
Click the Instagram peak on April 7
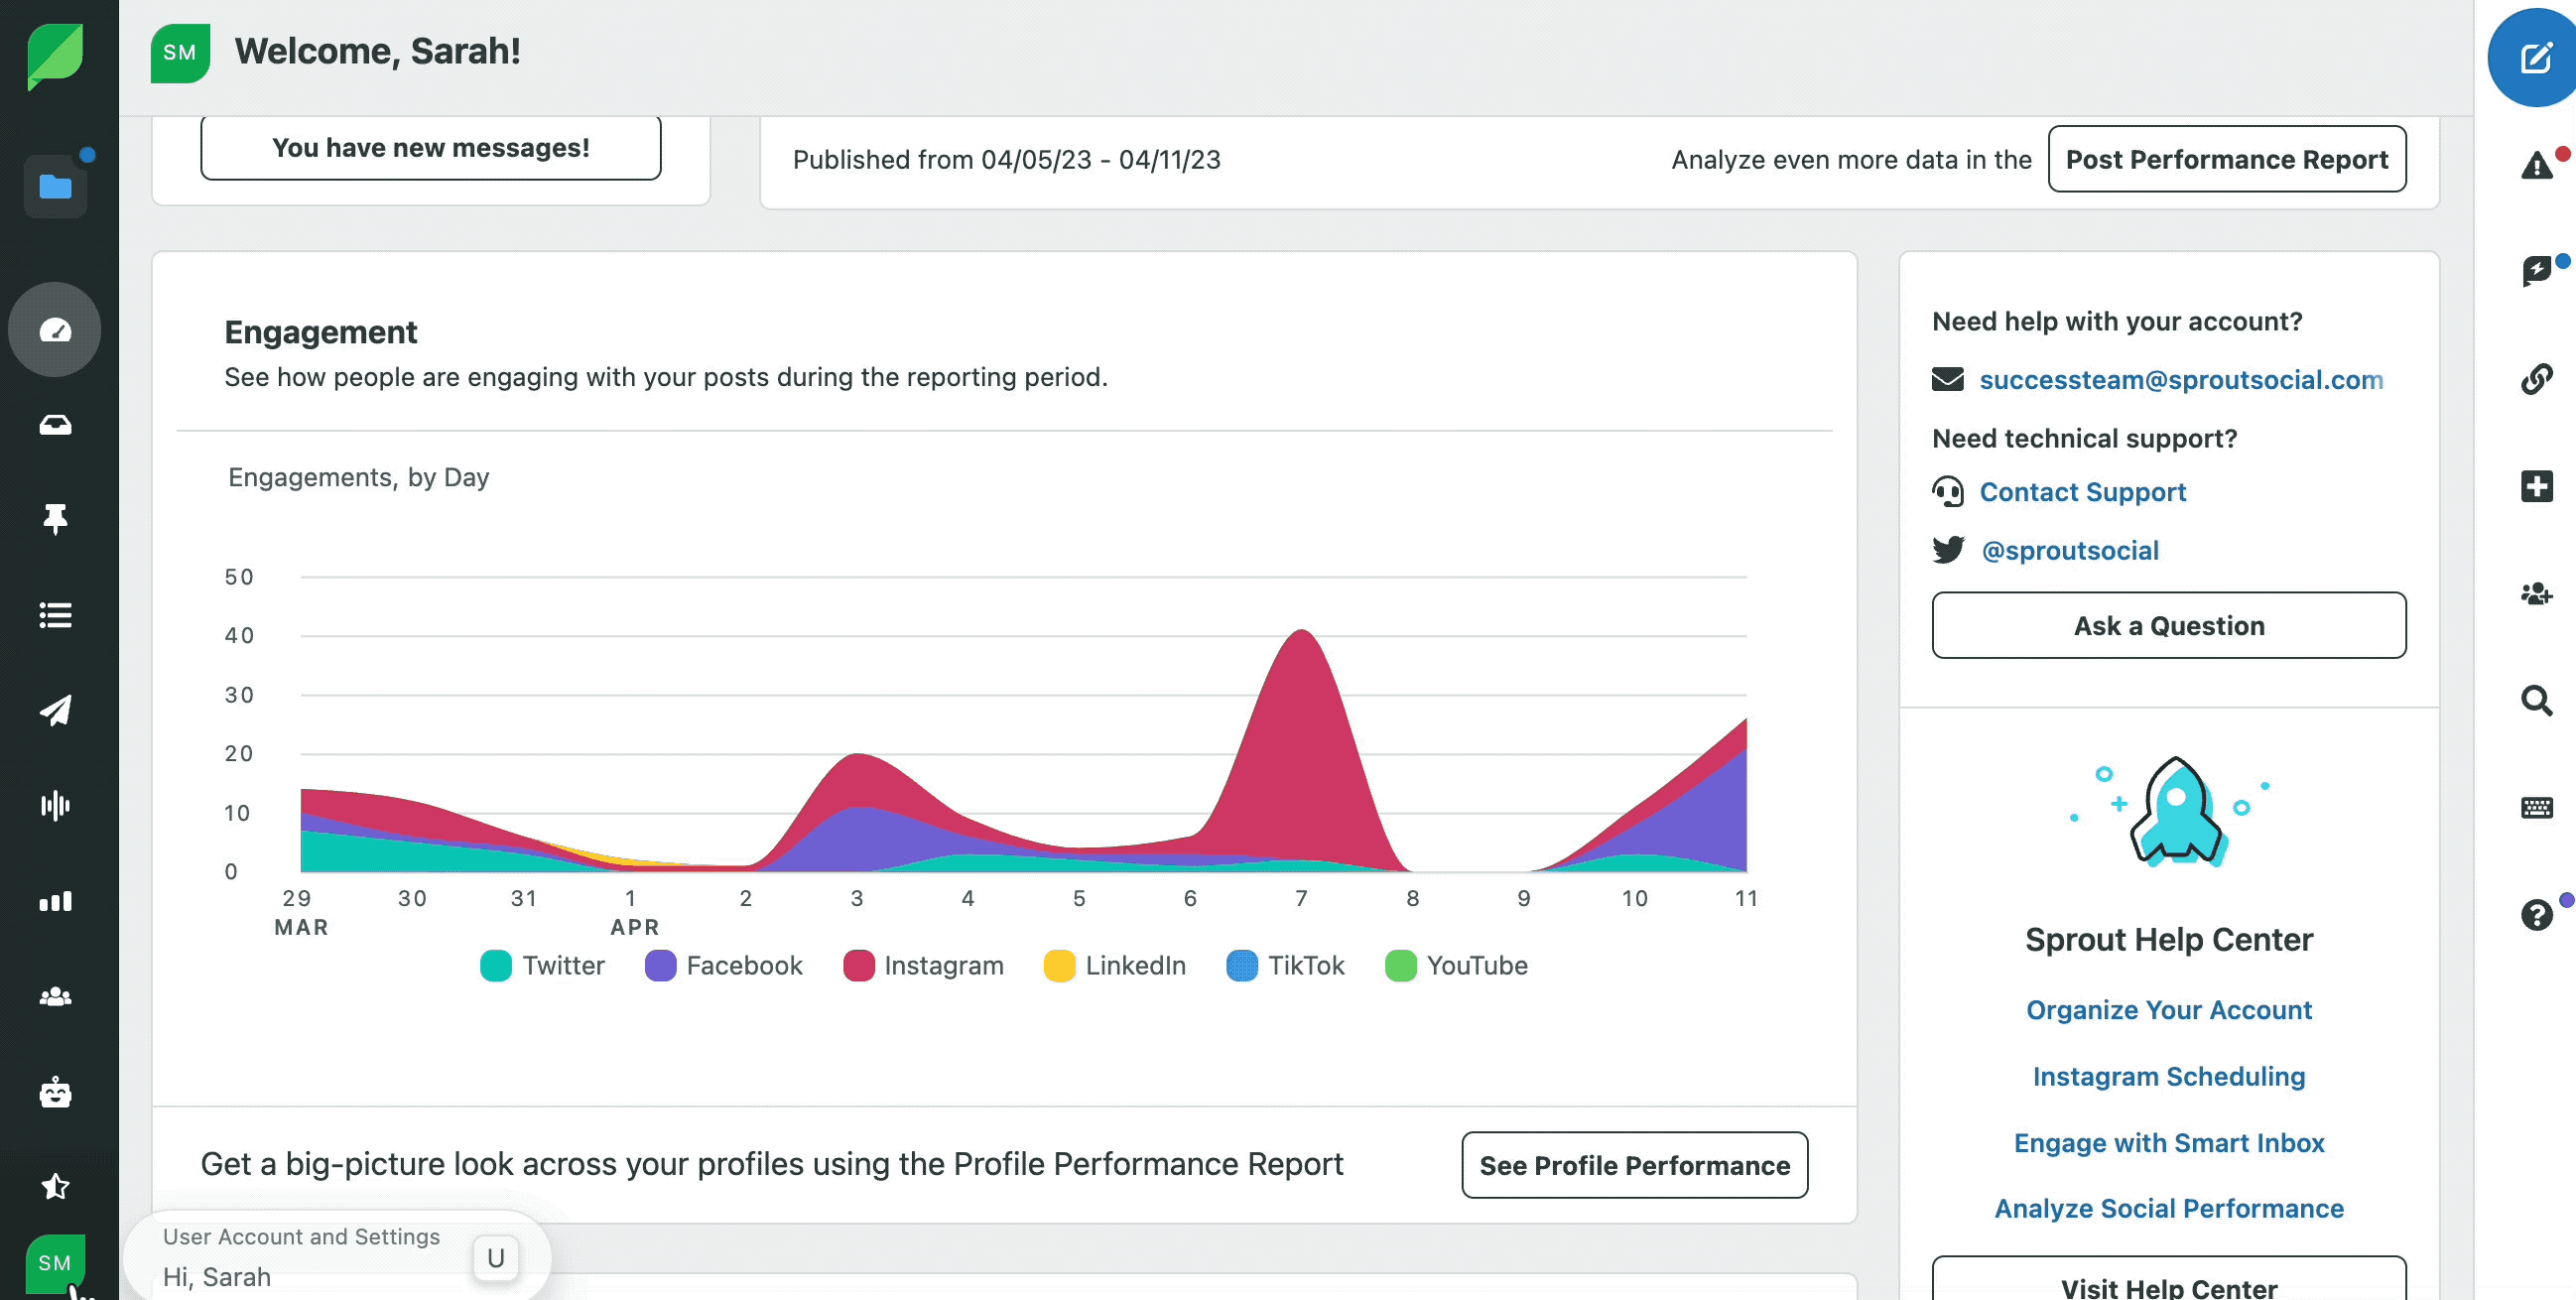coord(1301,634)
